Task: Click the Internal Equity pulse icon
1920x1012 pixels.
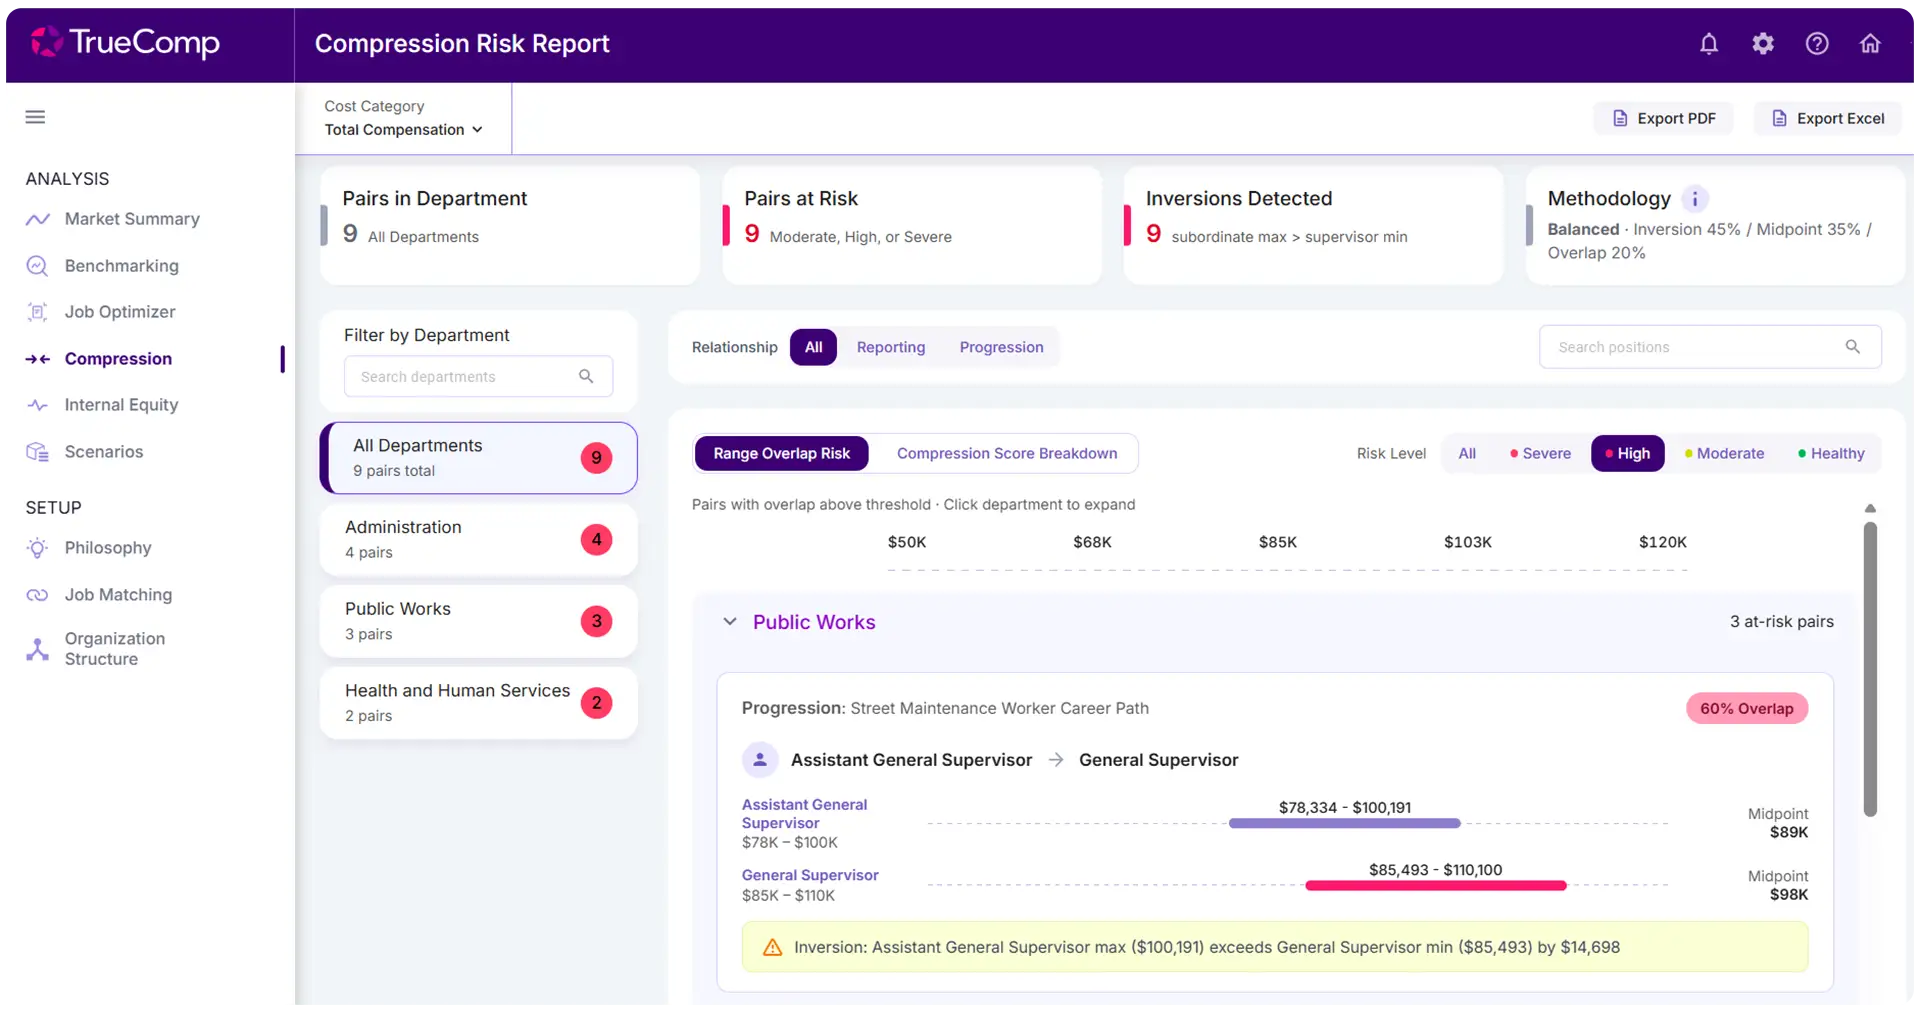Action: click(37, 405)
